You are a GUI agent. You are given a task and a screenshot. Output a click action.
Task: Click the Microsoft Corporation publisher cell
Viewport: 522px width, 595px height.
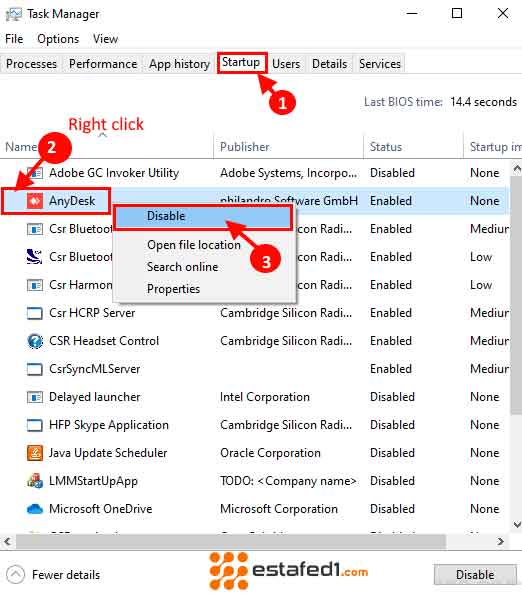pyautogui.click(x=279, y=509)
